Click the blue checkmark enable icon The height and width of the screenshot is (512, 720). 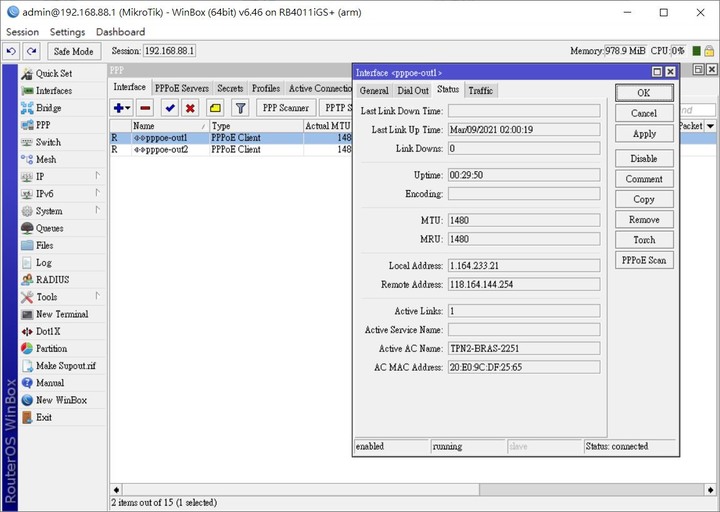(x=170, y=108)
